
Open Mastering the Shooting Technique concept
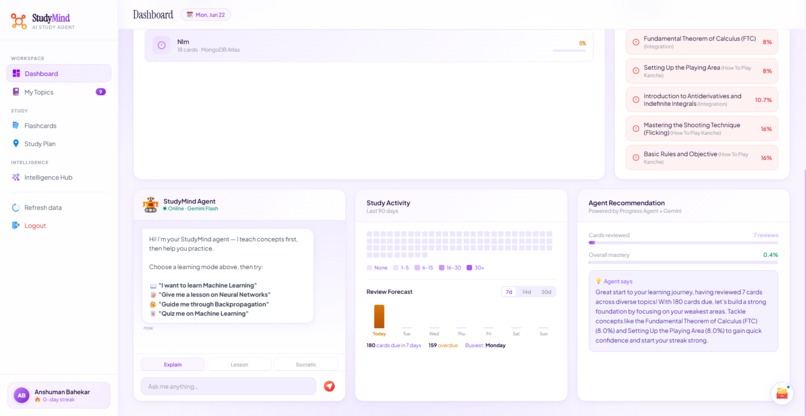point(702,129)
